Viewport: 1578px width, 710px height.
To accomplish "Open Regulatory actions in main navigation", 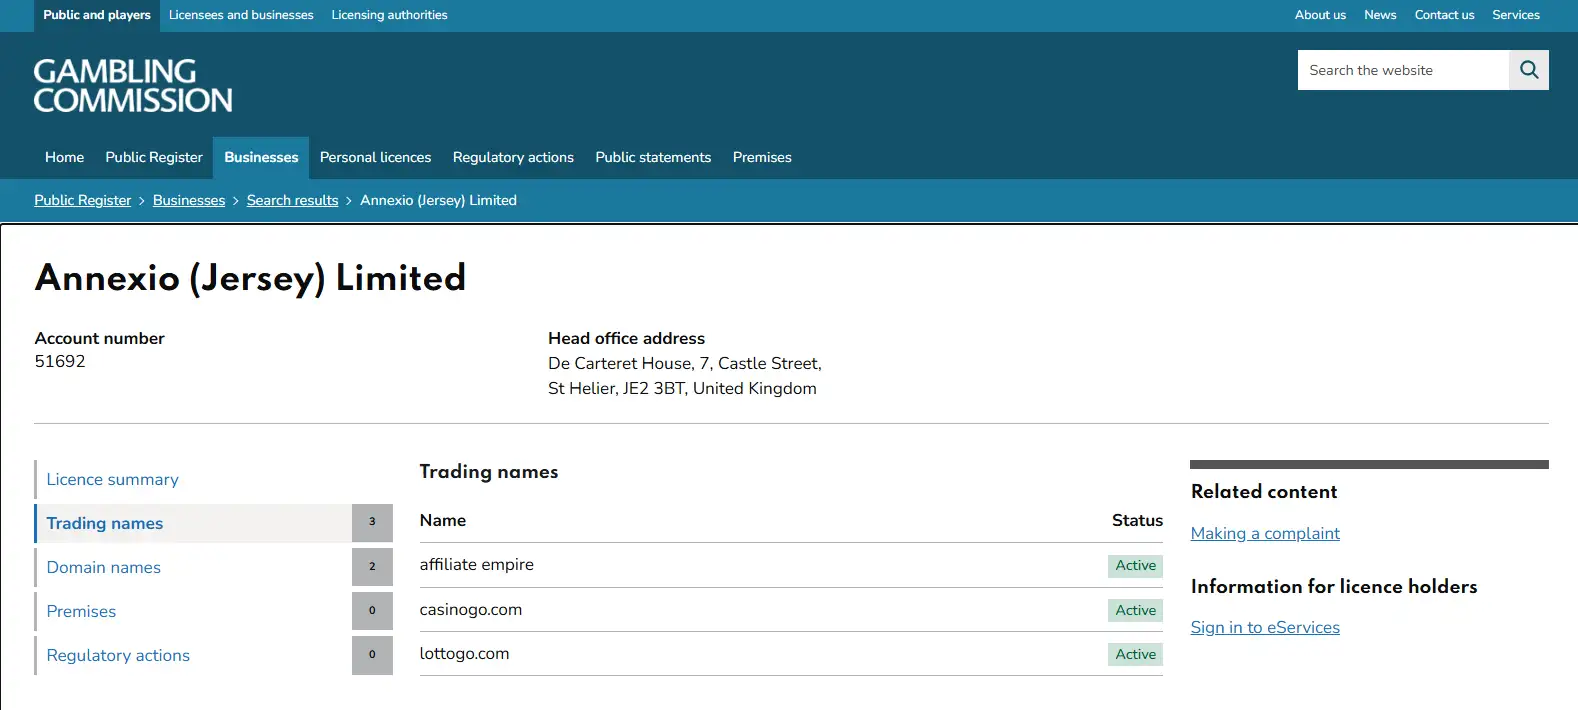I will [x=513, y=157].
